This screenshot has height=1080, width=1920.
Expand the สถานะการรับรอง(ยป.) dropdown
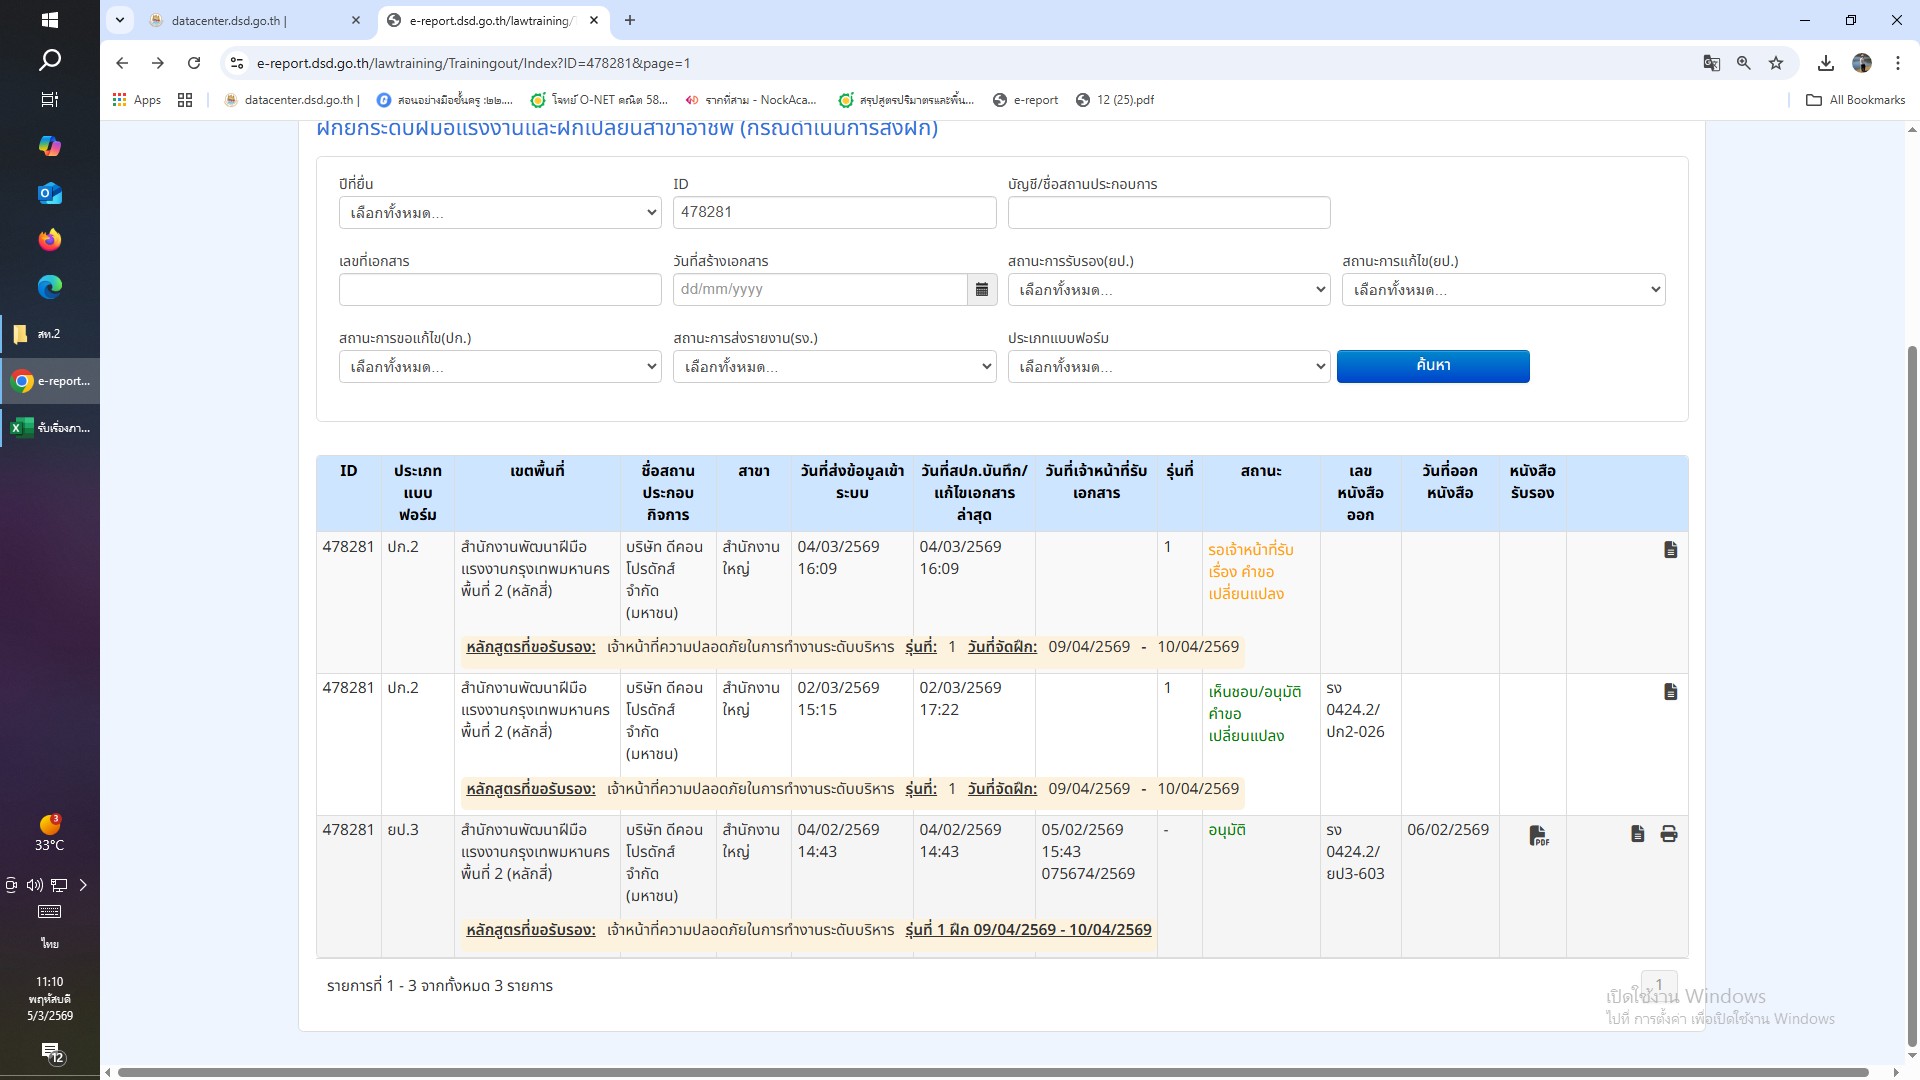1168,290
